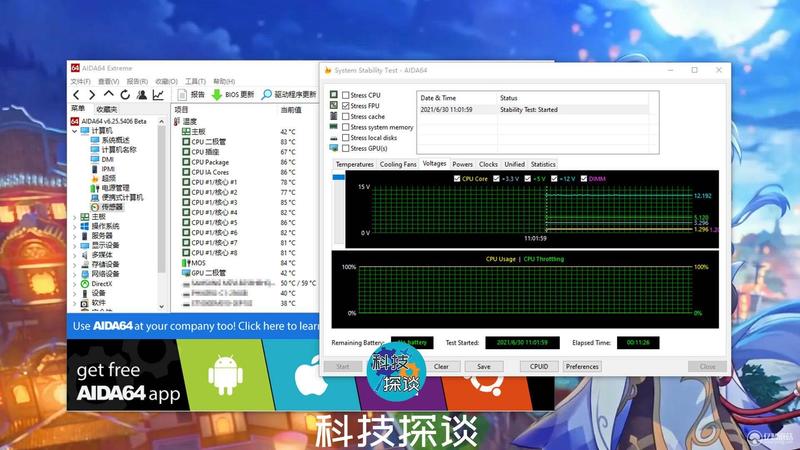Expand the 显示设备 tree node arrow
Viewport: 800px width, 450px height.
pyautogui.click(x=75, y=246)
